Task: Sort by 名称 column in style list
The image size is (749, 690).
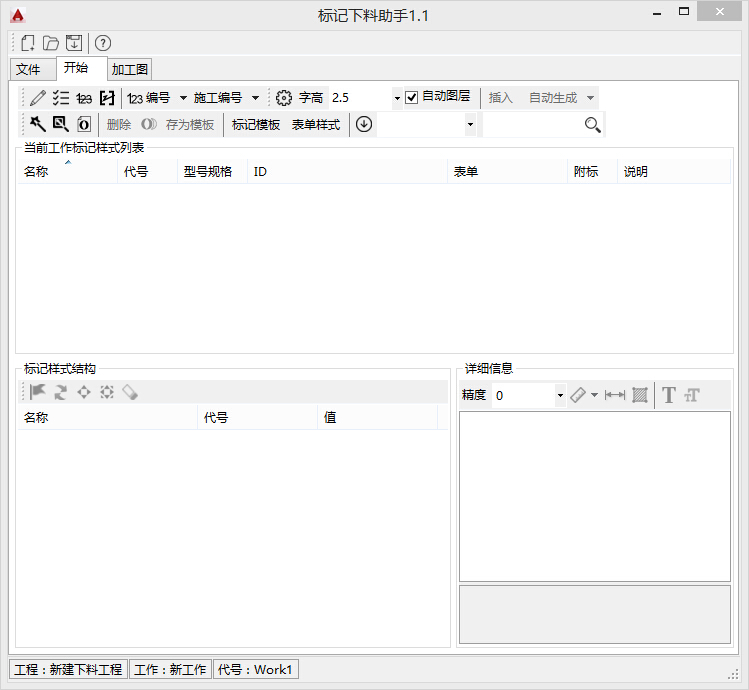Action: click(x=67, y=171)
